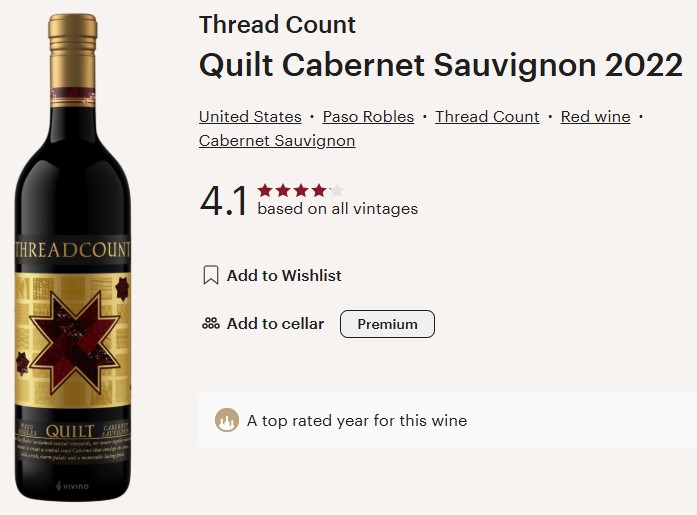Open the Paso Robles region link

[368, 117]
